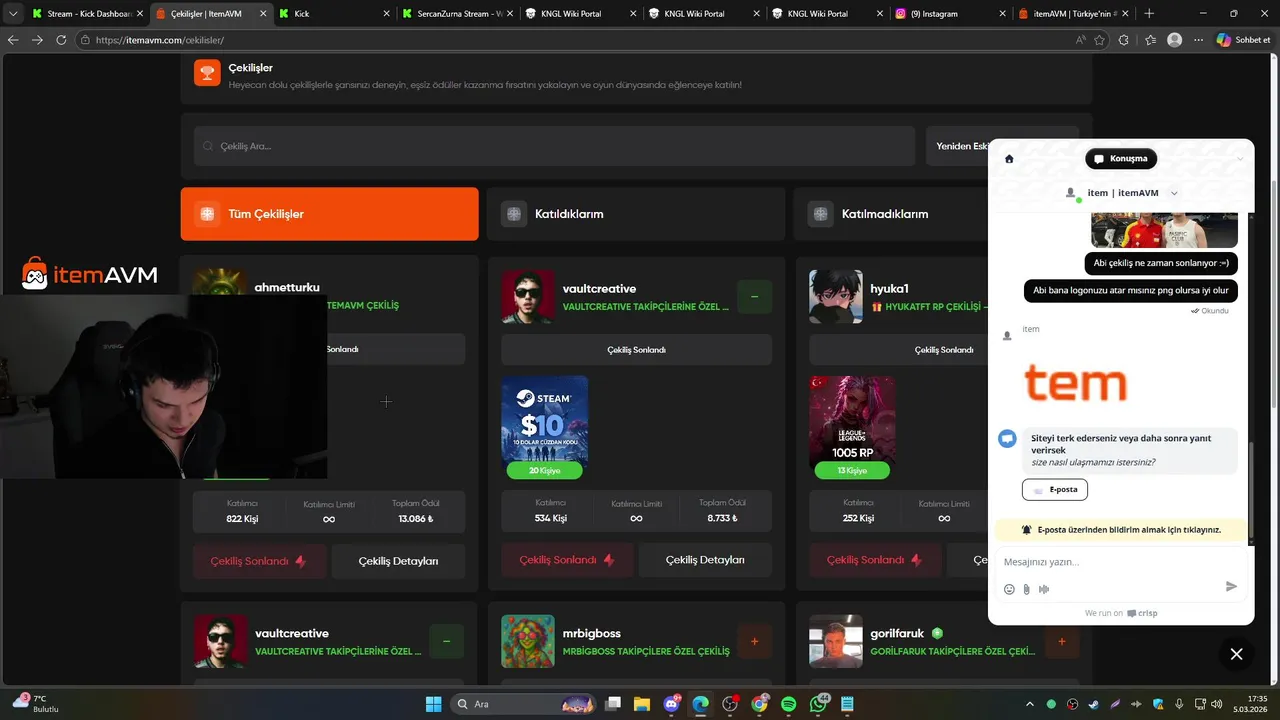The height and width of the screenshot is (720, 1280).
Task: Click the E-posta button in chat
Action: coord(1055,490)
